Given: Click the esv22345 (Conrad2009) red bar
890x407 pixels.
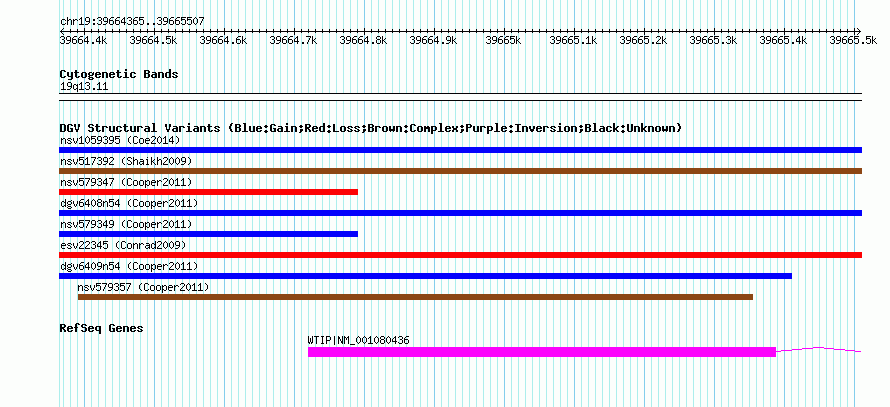Looking at the screenshot, I should click(460, 255).
